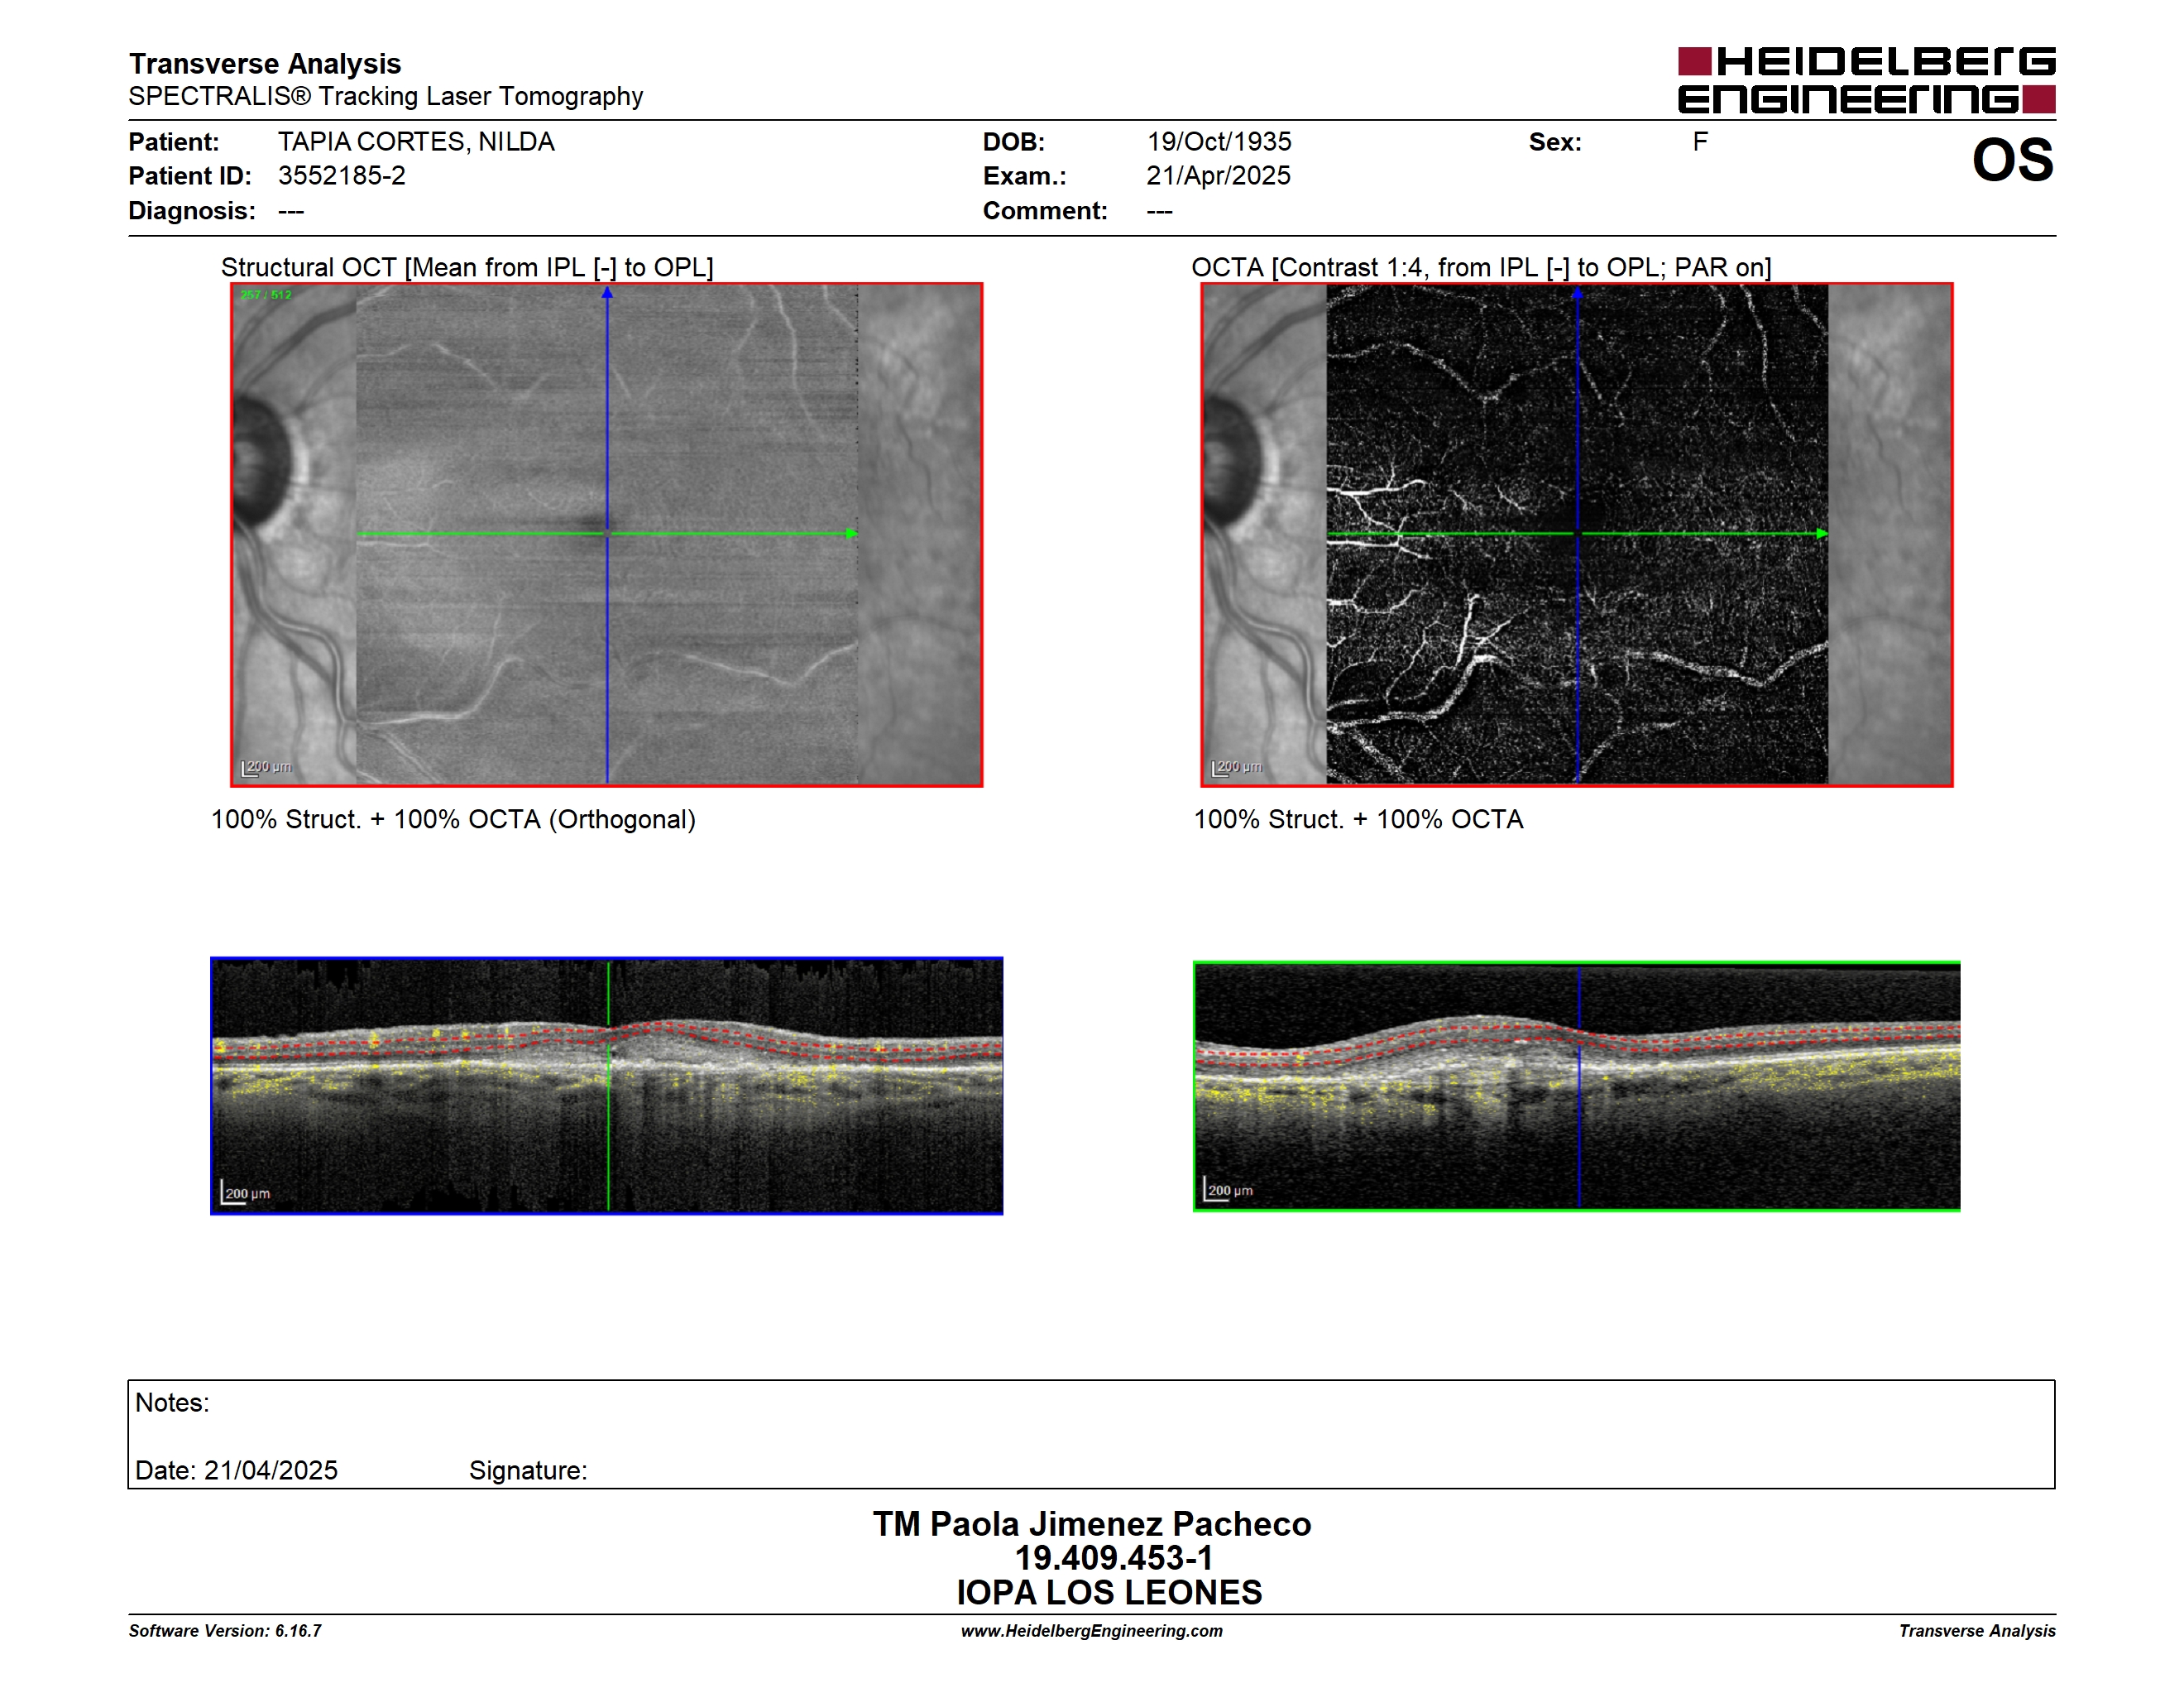
Task: Click footer 'Transverse Analysis' text at right
Action: point(1977,1631)
